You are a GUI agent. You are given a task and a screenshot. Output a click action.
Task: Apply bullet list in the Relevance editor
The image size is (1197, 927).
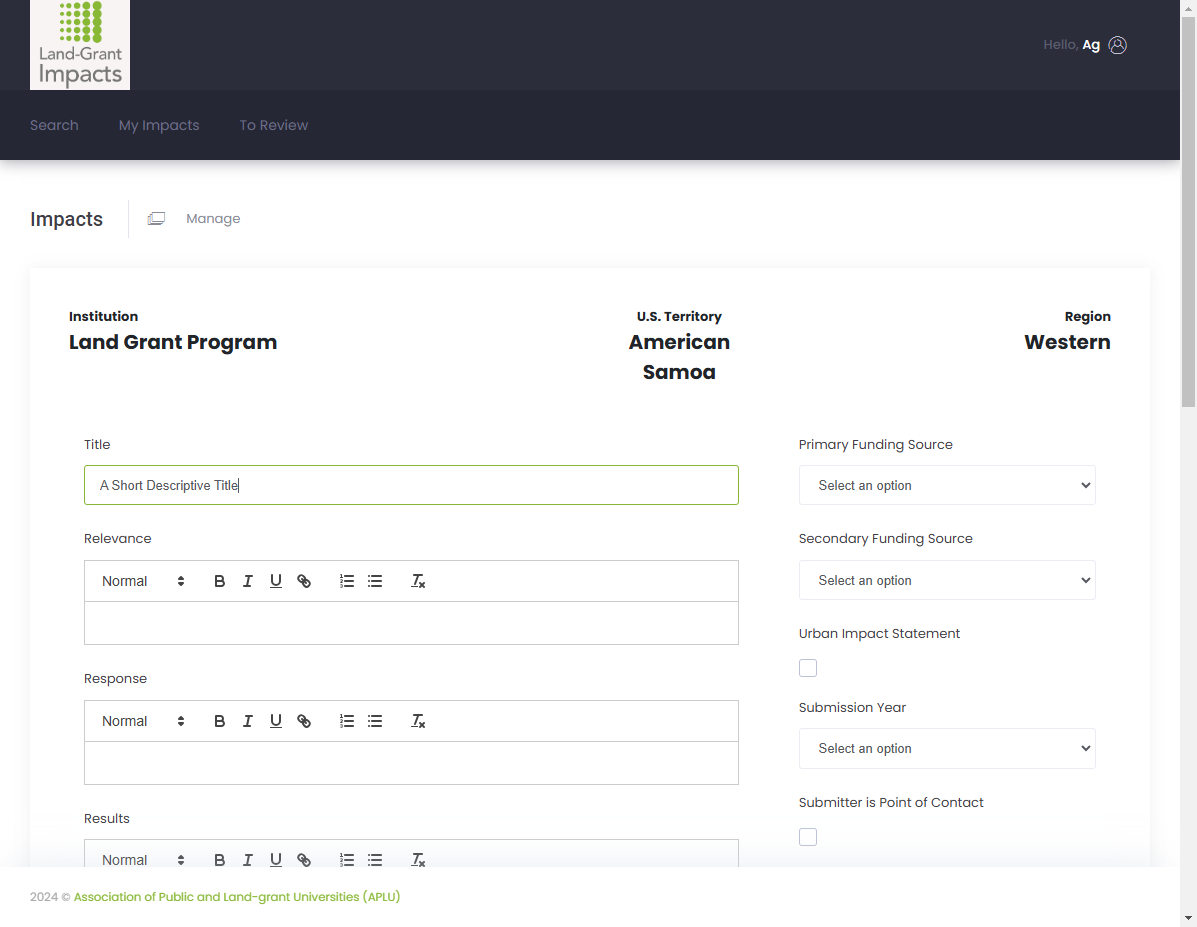375,581
